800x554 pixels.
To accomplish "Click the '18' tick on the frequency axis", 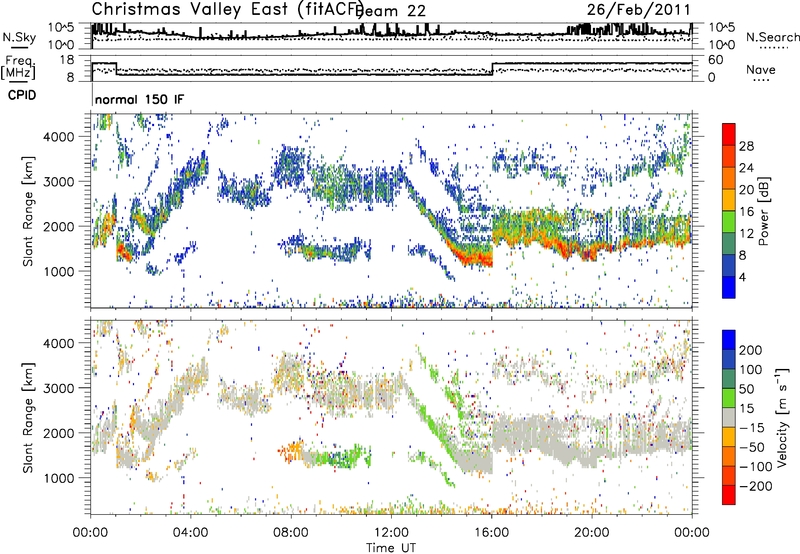I will (x=66, y=60).
